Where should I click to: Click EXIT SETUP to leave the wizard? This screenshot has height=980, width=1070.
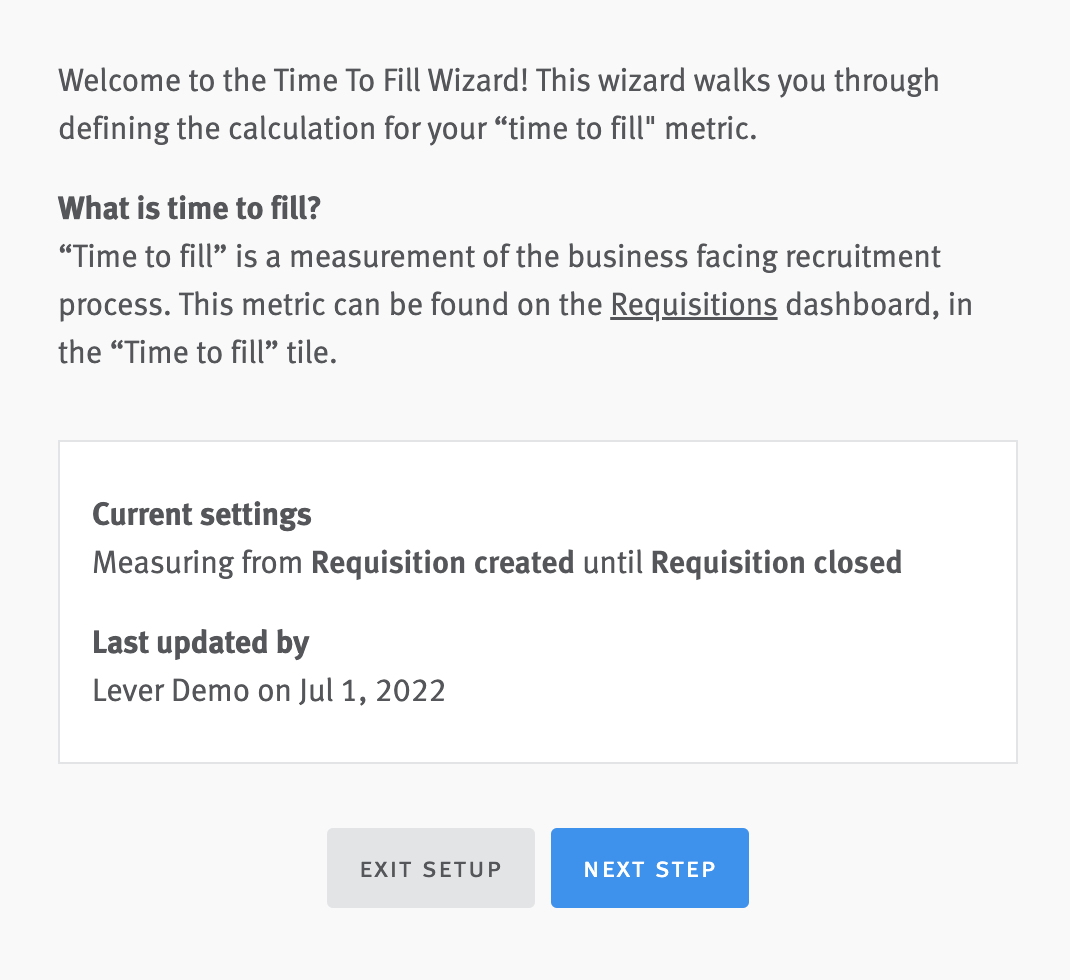(x=430, y=868)
